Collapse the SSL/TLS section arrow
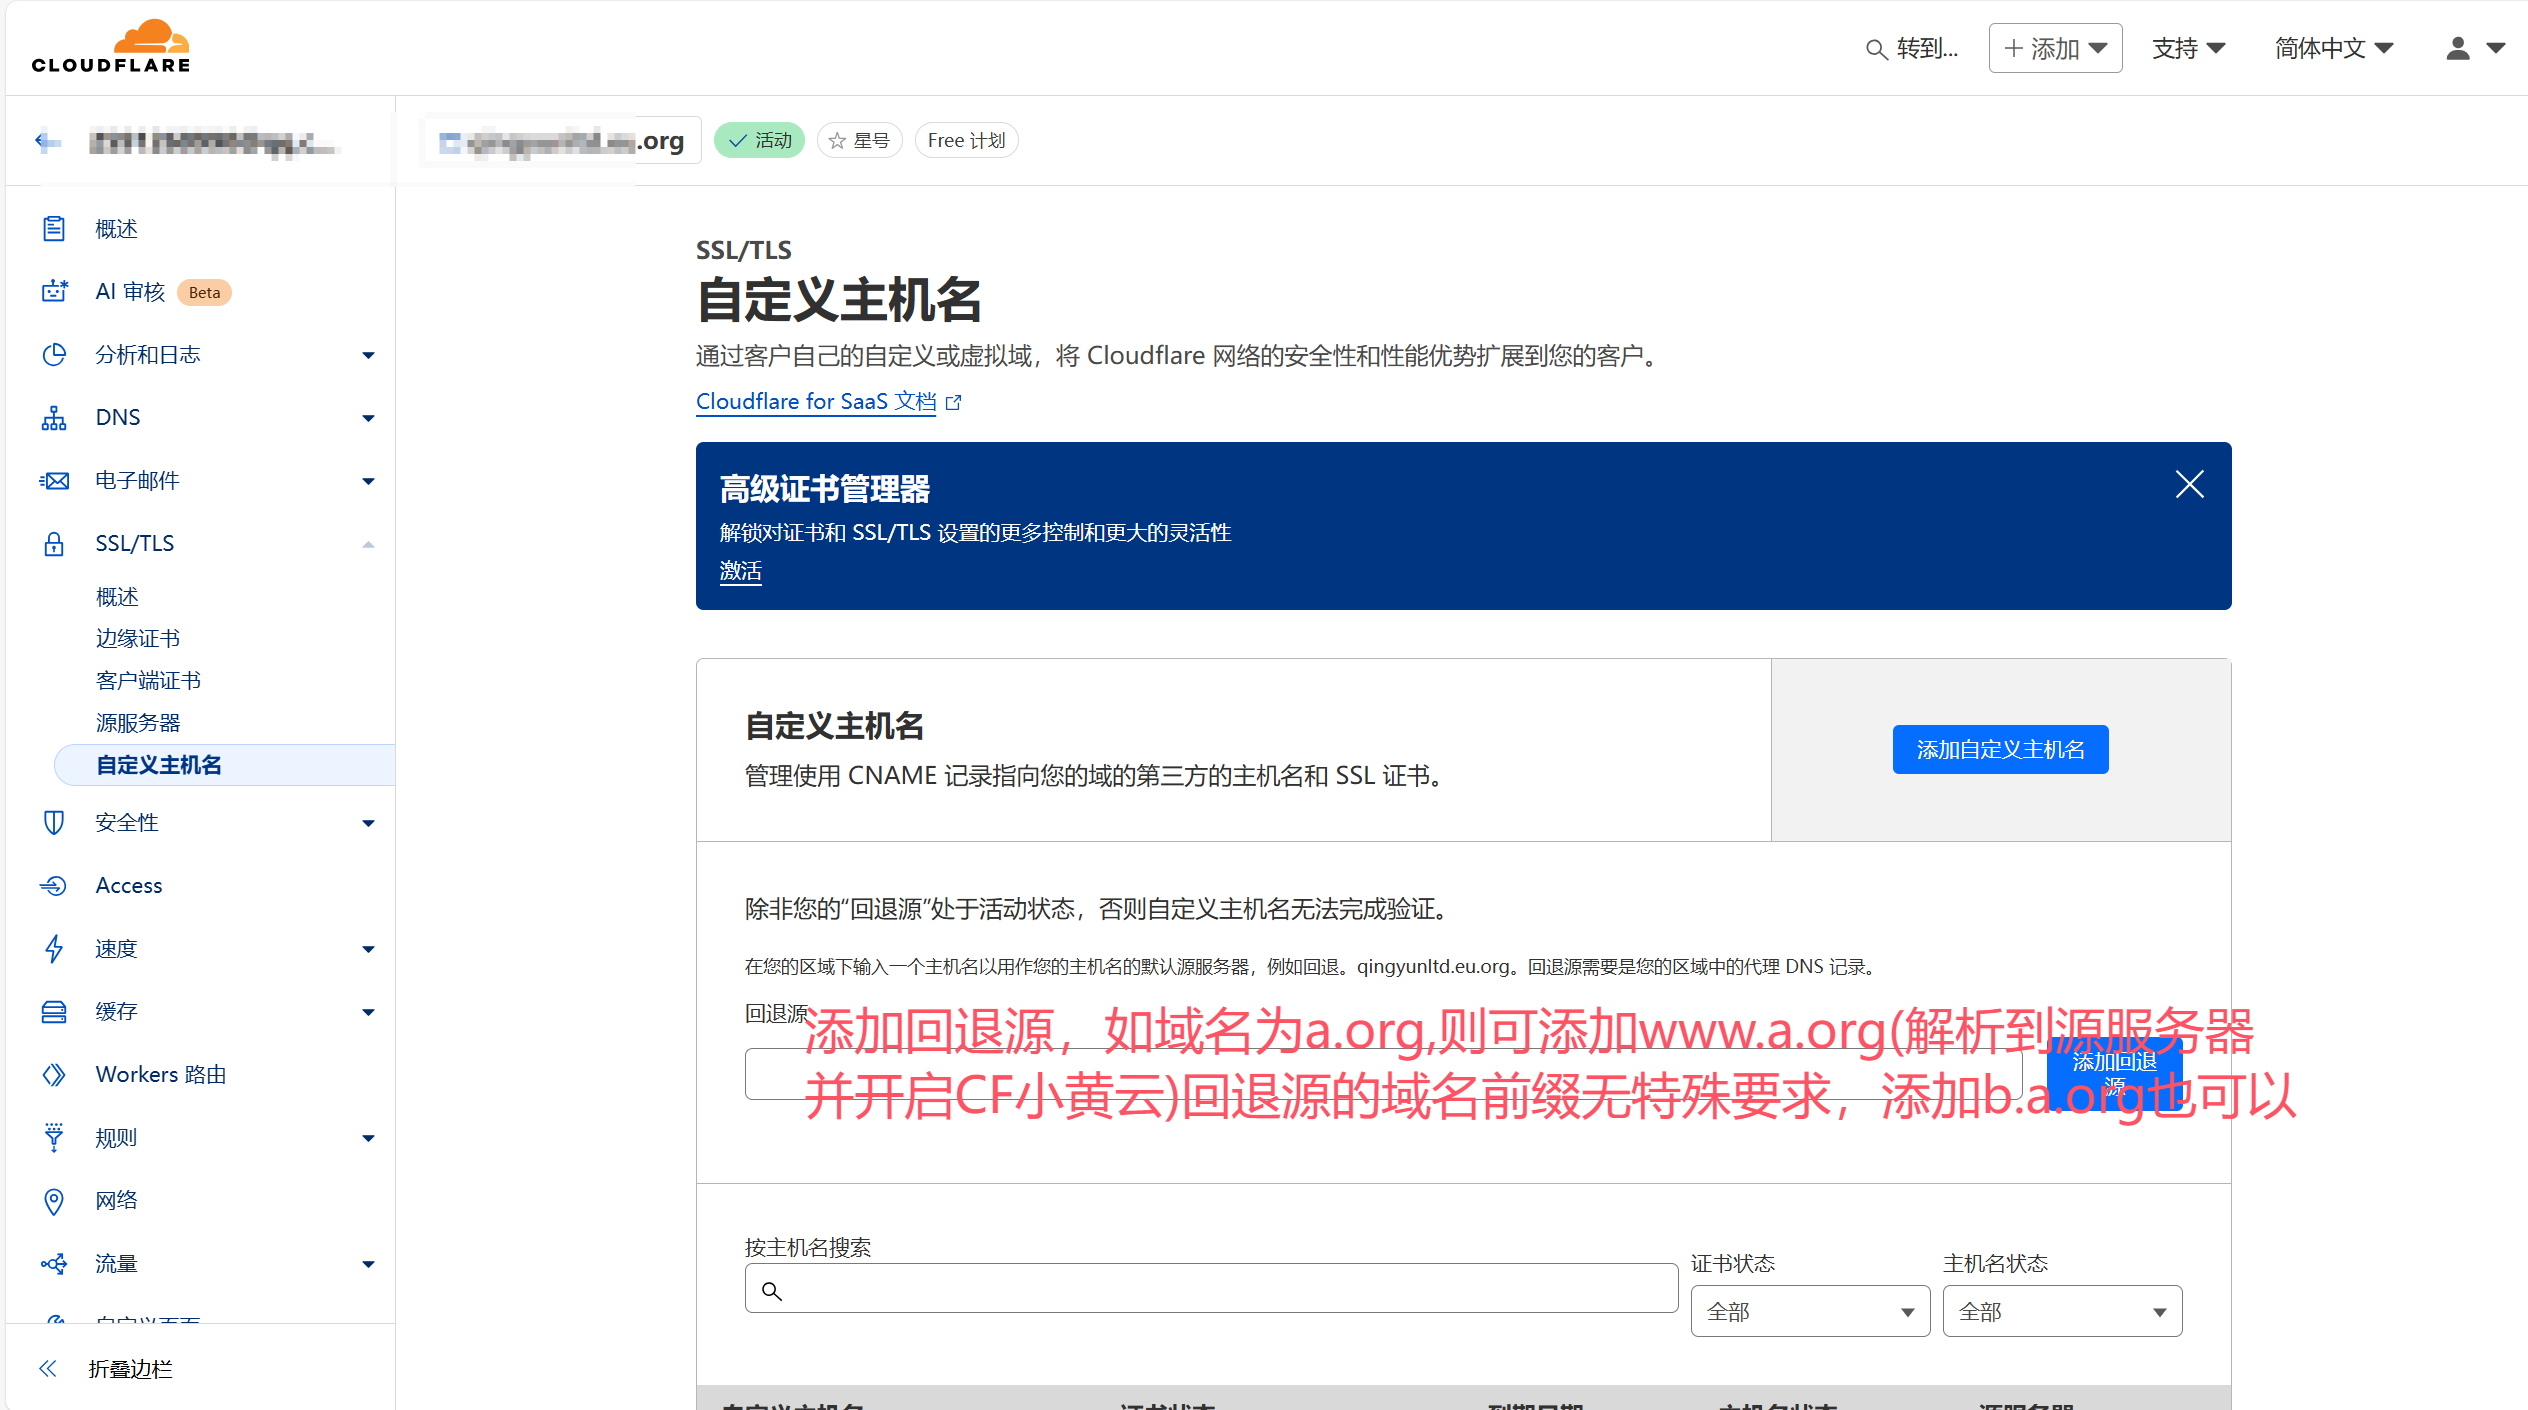The width and height of the screenshot is (2528, 1410). 368,544
